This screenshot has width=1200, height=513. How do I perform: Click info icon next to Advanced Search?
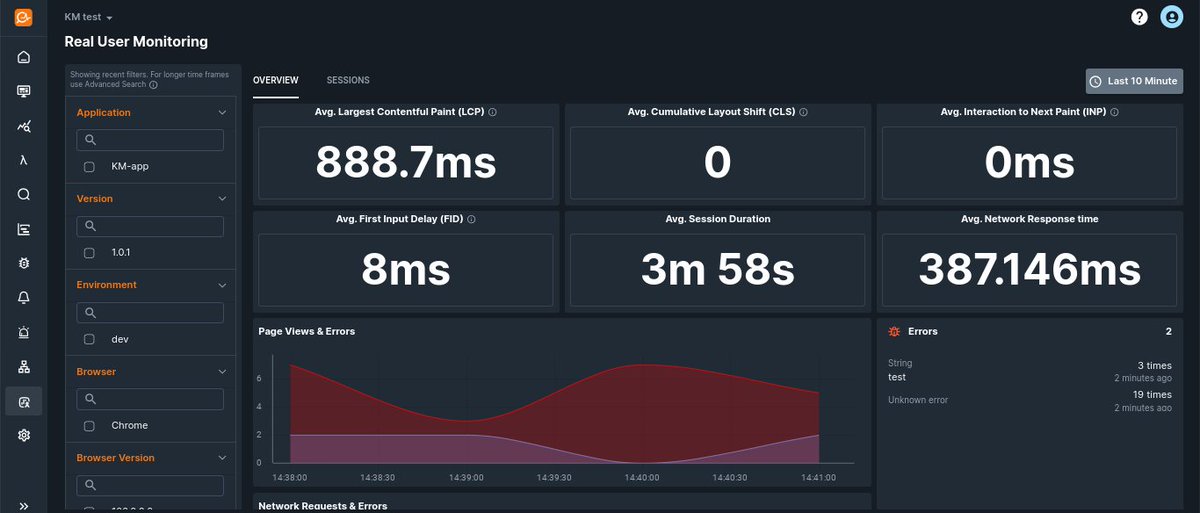pyautogui.click(x=153, y=85)
